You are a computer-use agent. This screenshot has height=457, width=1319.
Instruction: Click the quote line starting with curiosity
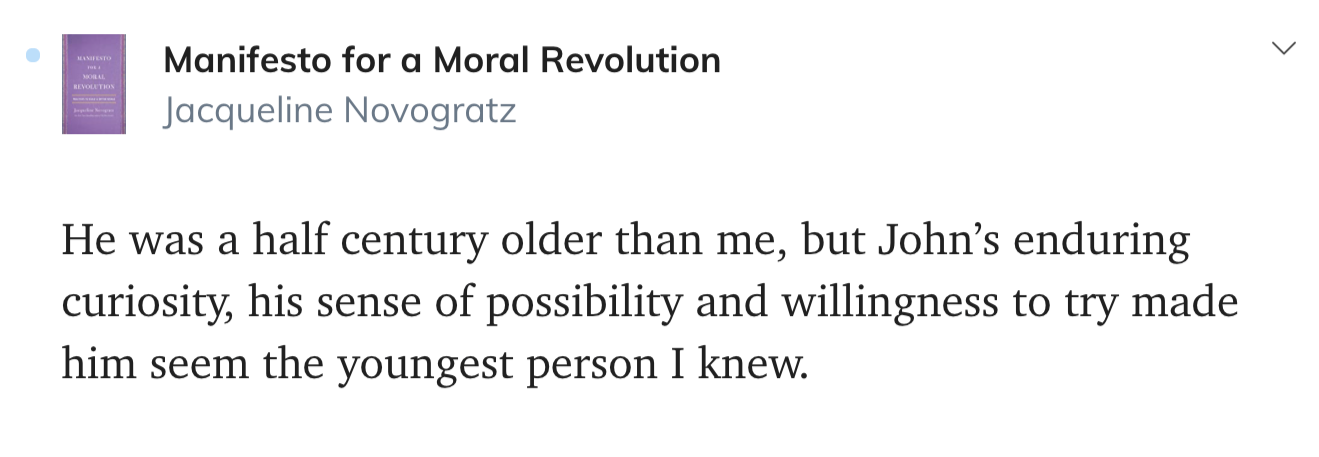click(x=650, y=304)
